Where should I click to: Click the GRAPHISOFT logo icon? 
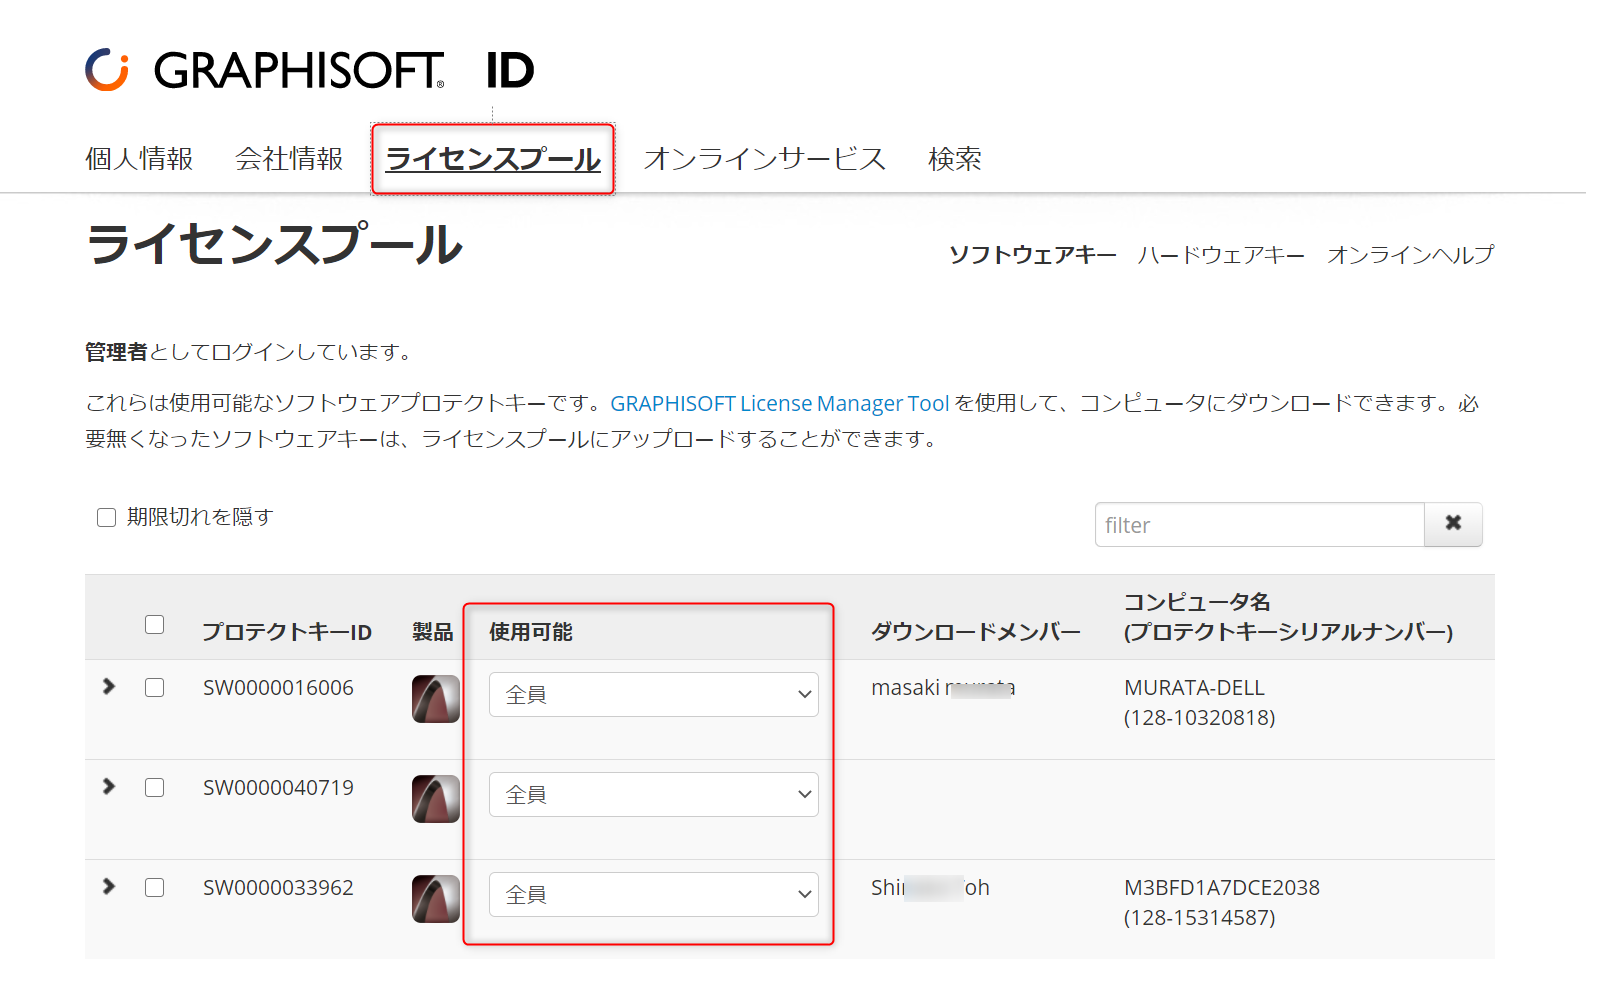[107, 70]
